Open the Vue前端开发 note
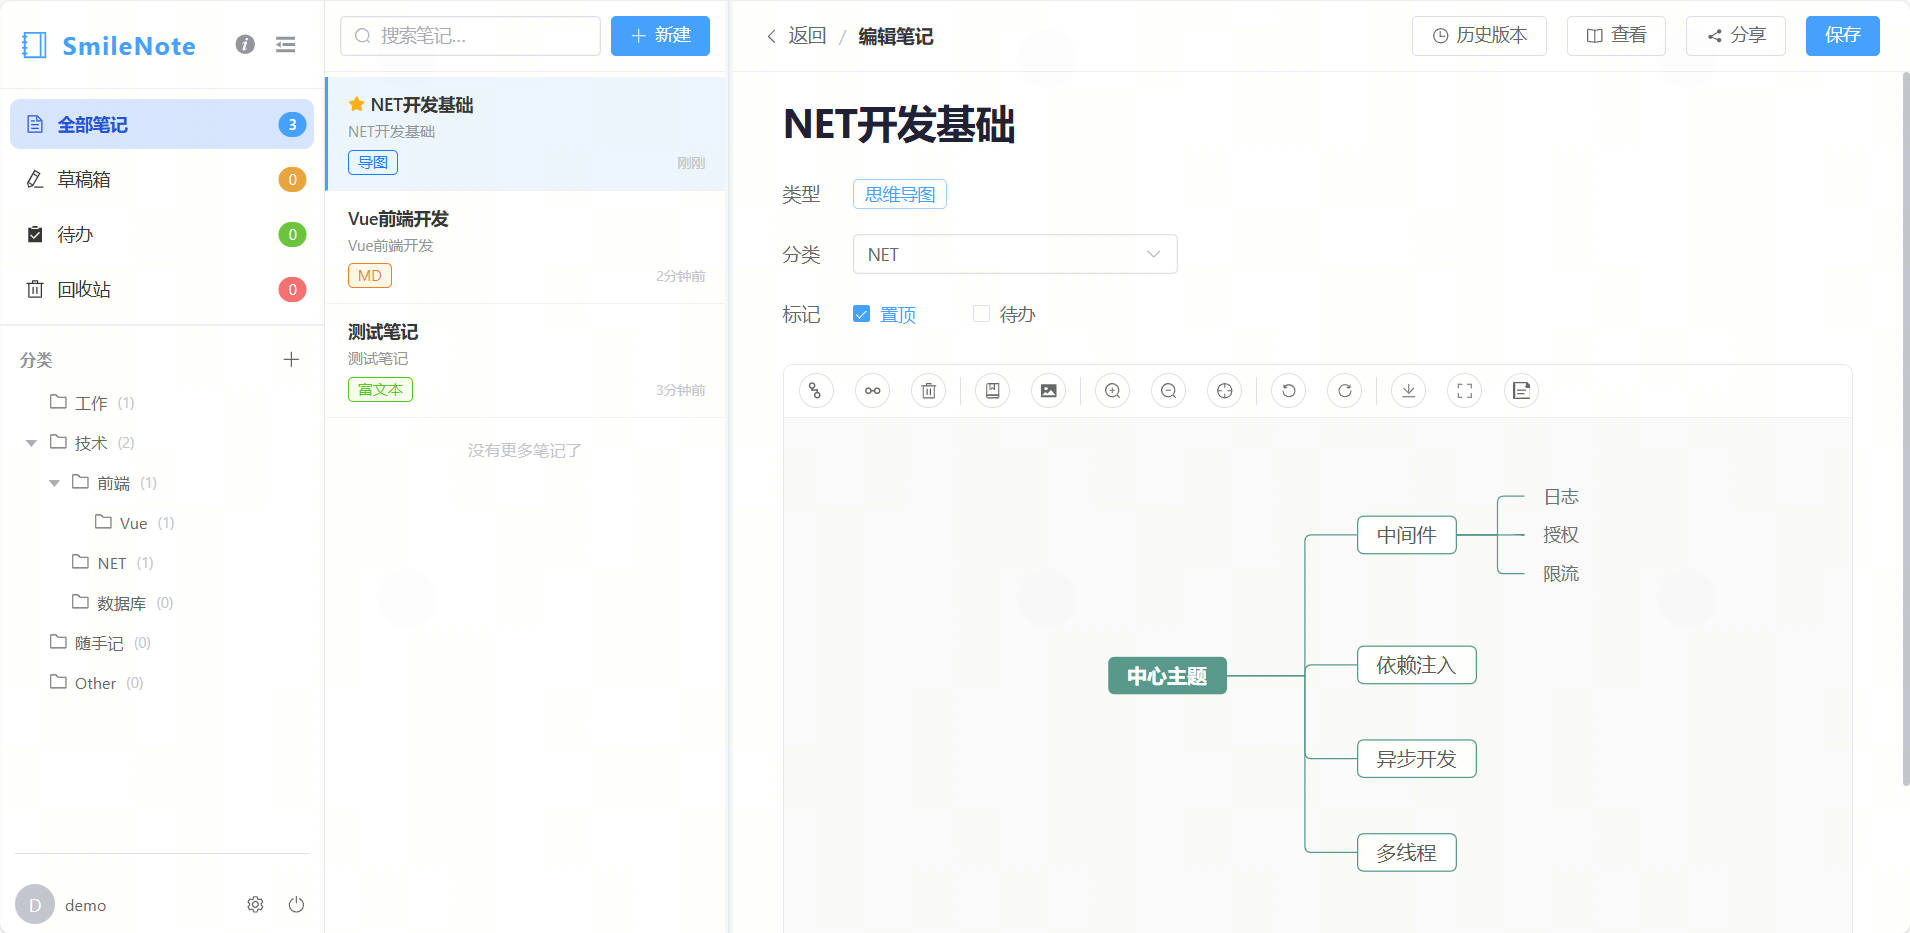Viewport: 1910px width, 933px height. tap(526, 247)
